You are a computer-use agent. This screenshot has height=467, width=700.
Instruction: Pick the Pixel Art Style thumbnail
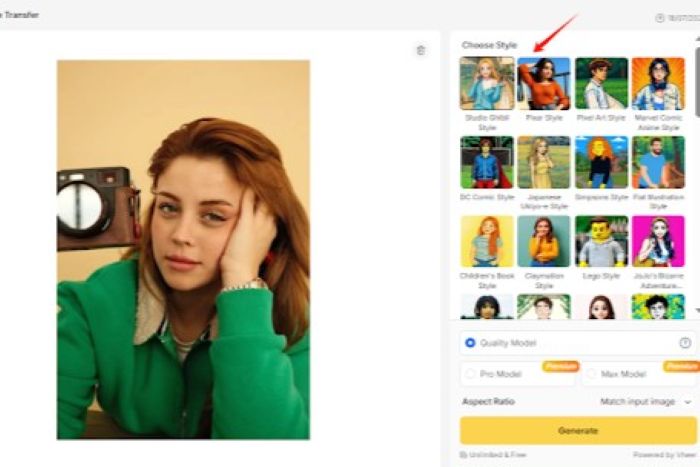pyautogui.click(x=601, y=83)
